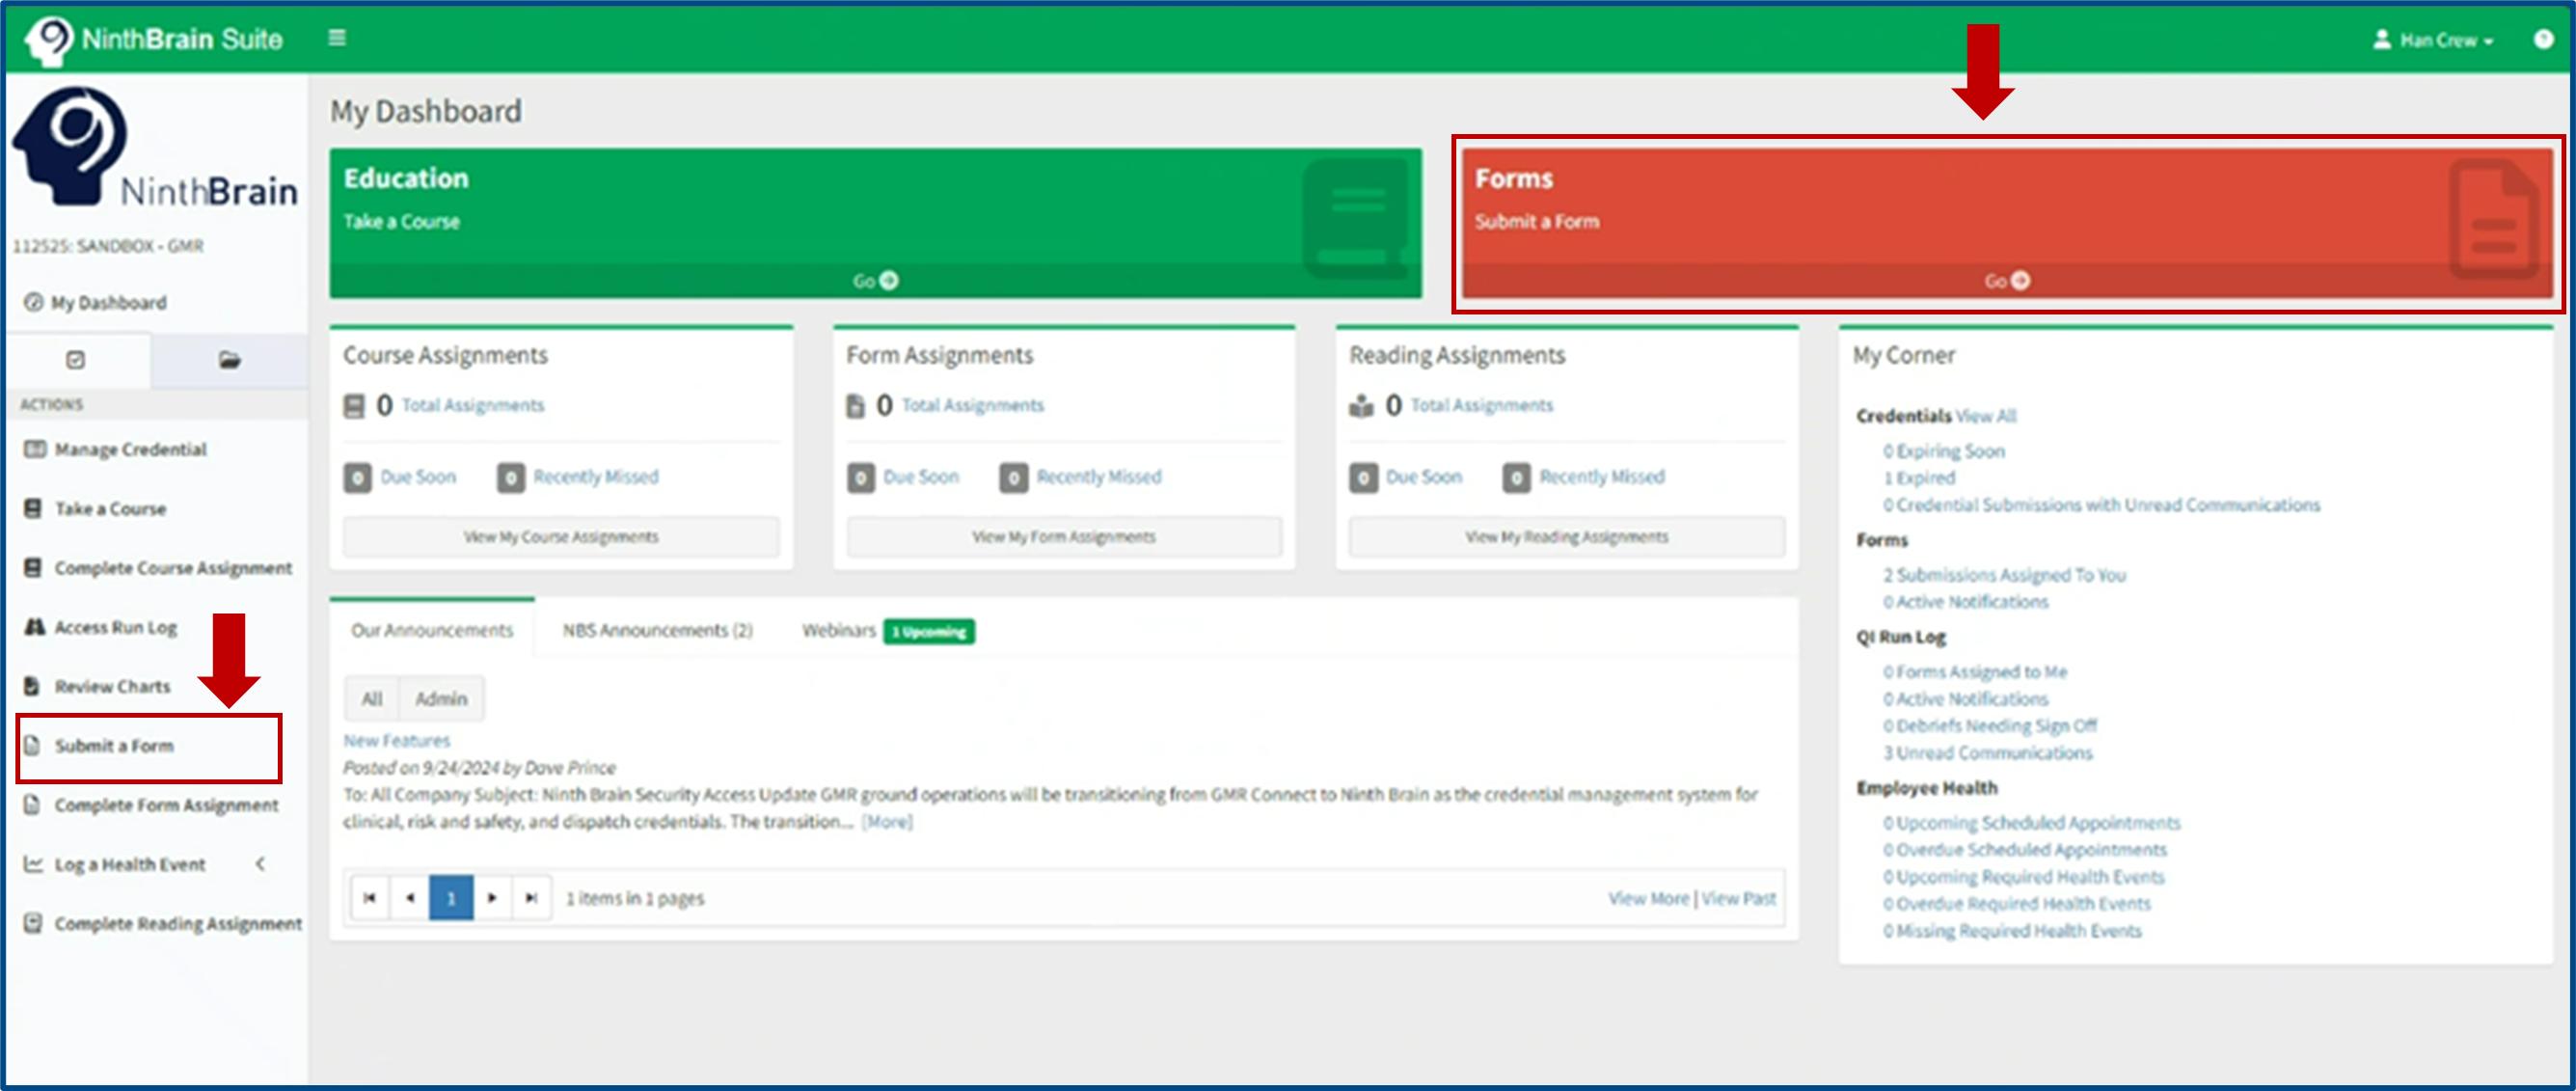Open 3 Unread Communications link
Viewport: 2576px width, 1091px height.
(1988, 753)
